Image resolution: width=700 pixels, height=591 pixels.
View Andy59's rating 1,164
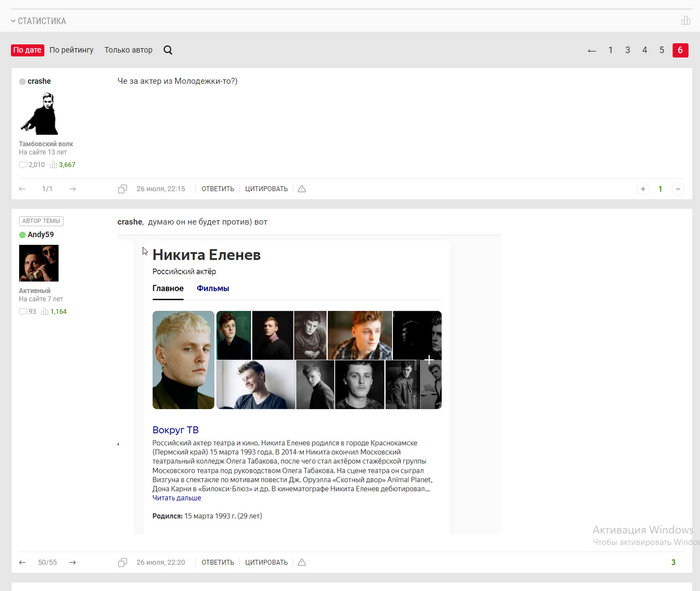coord(54,312)
